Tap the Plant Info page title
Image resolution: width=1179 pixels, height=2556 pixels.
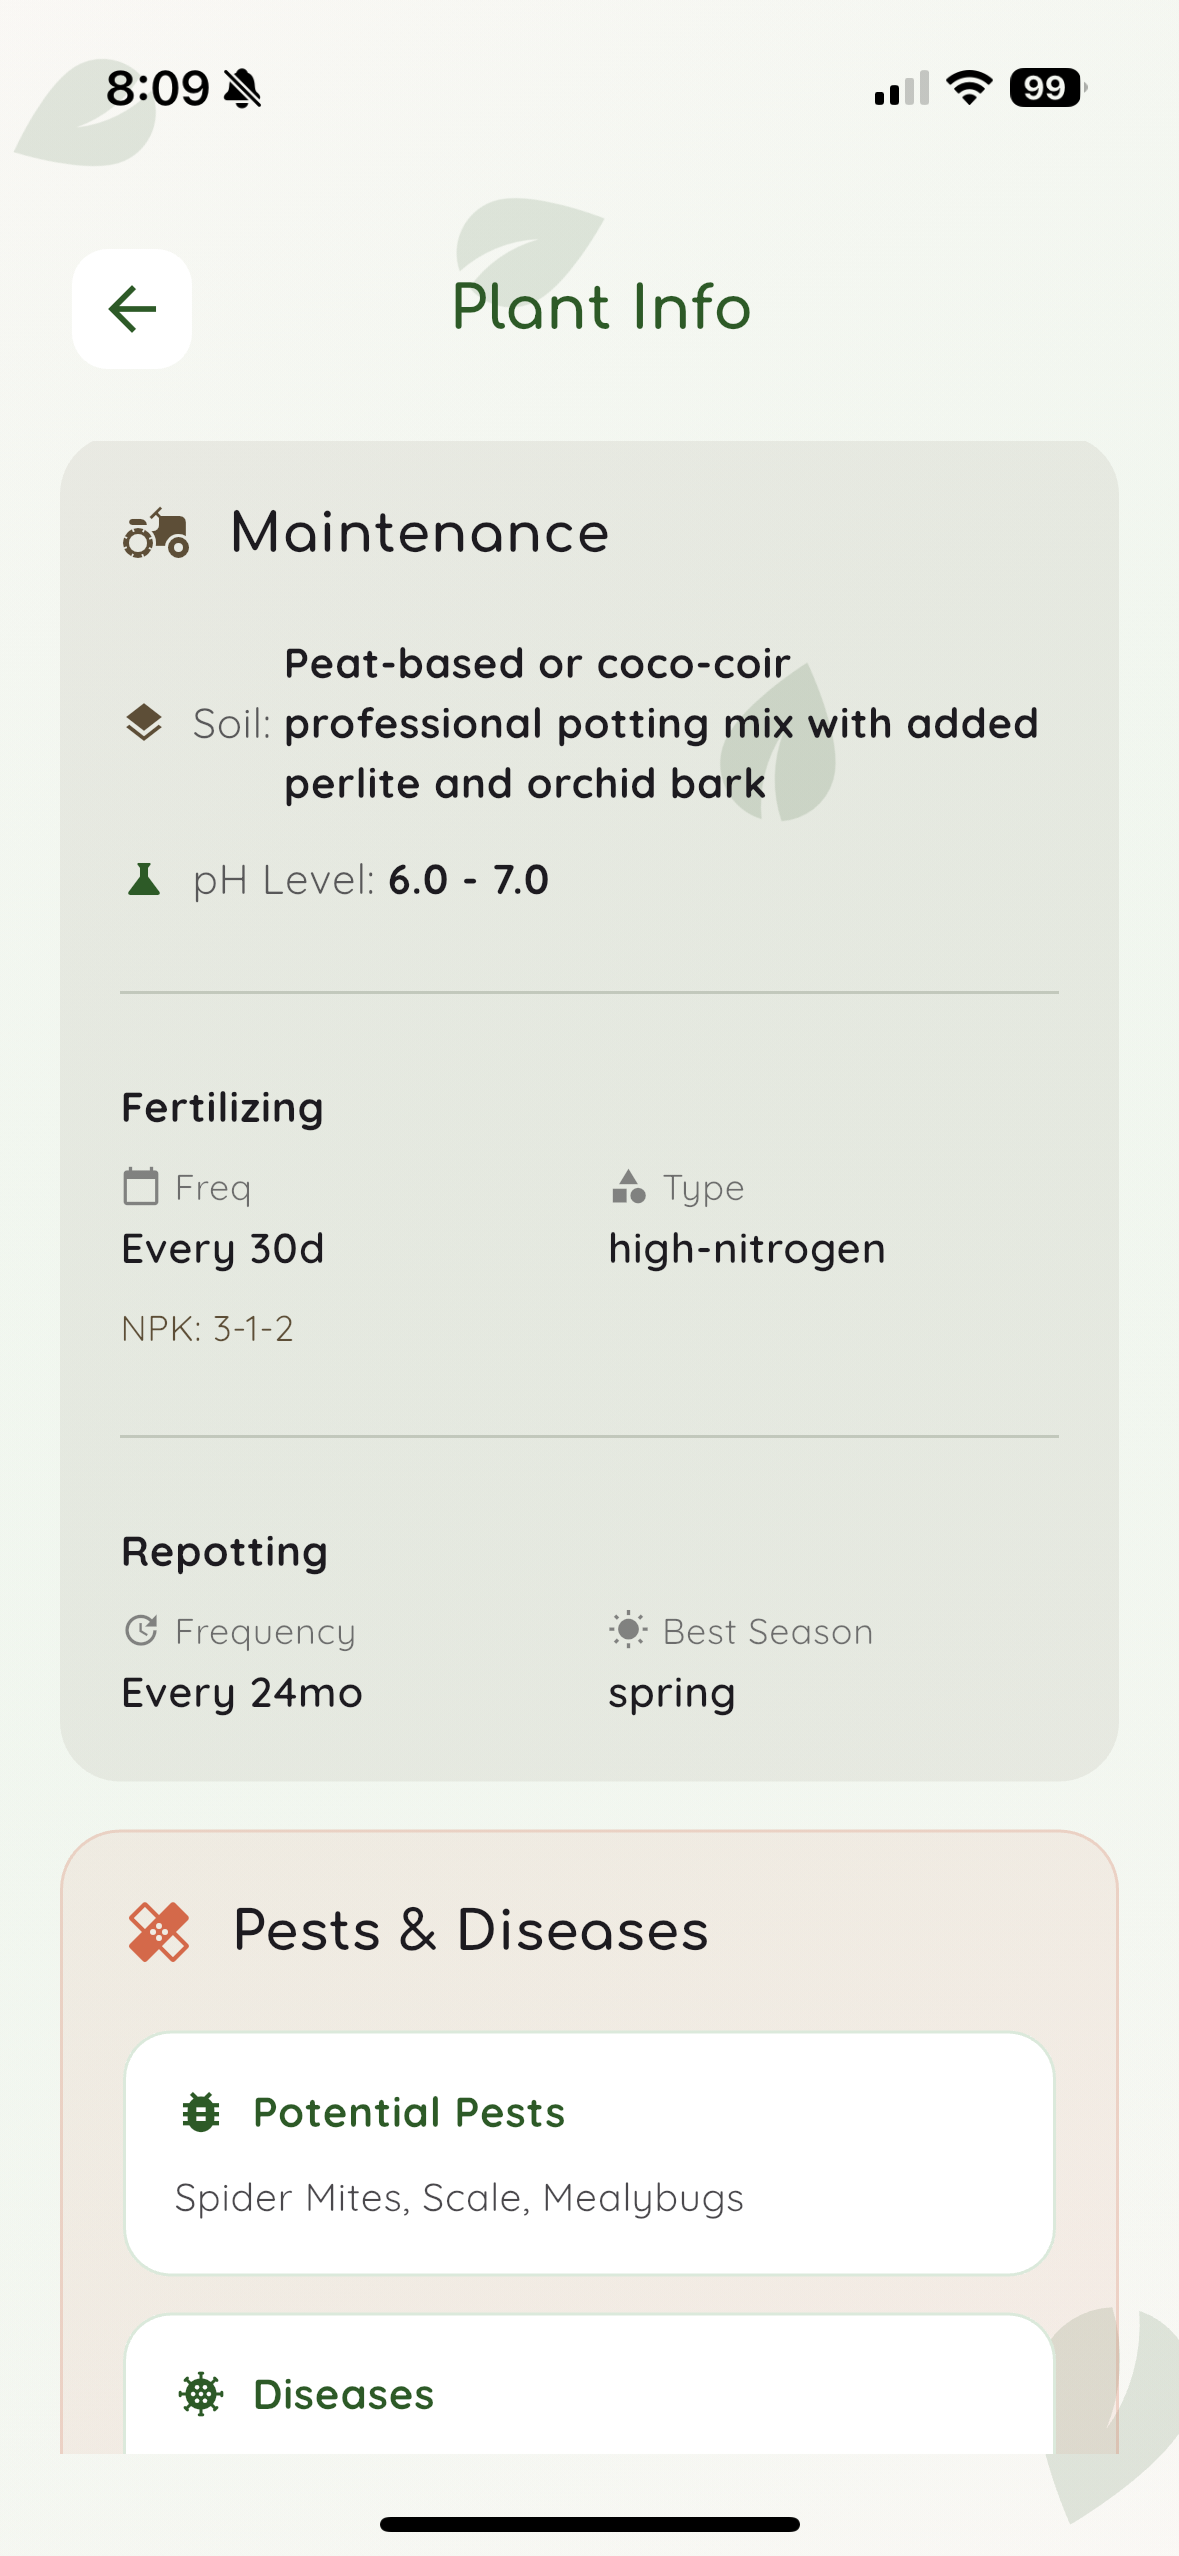coord(601,307)
